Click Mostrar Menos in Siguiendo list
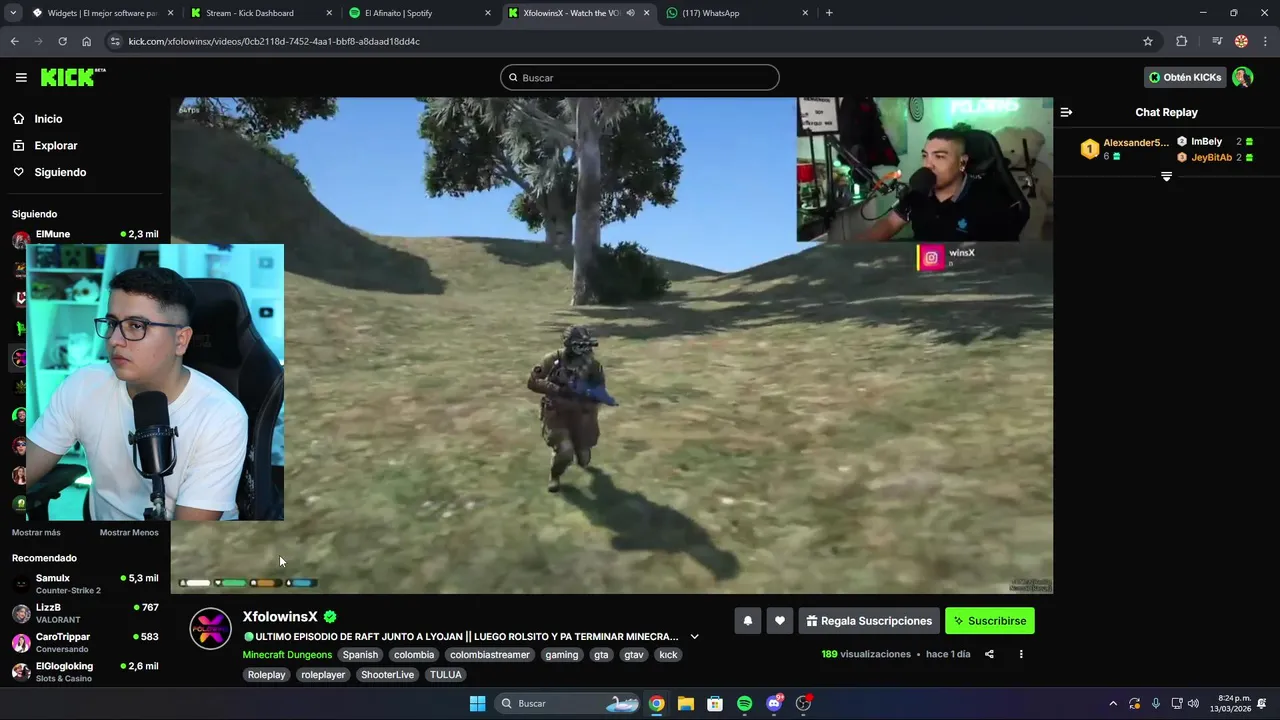The width and height of the screenshot is (1280, 720). coord(129,532)
